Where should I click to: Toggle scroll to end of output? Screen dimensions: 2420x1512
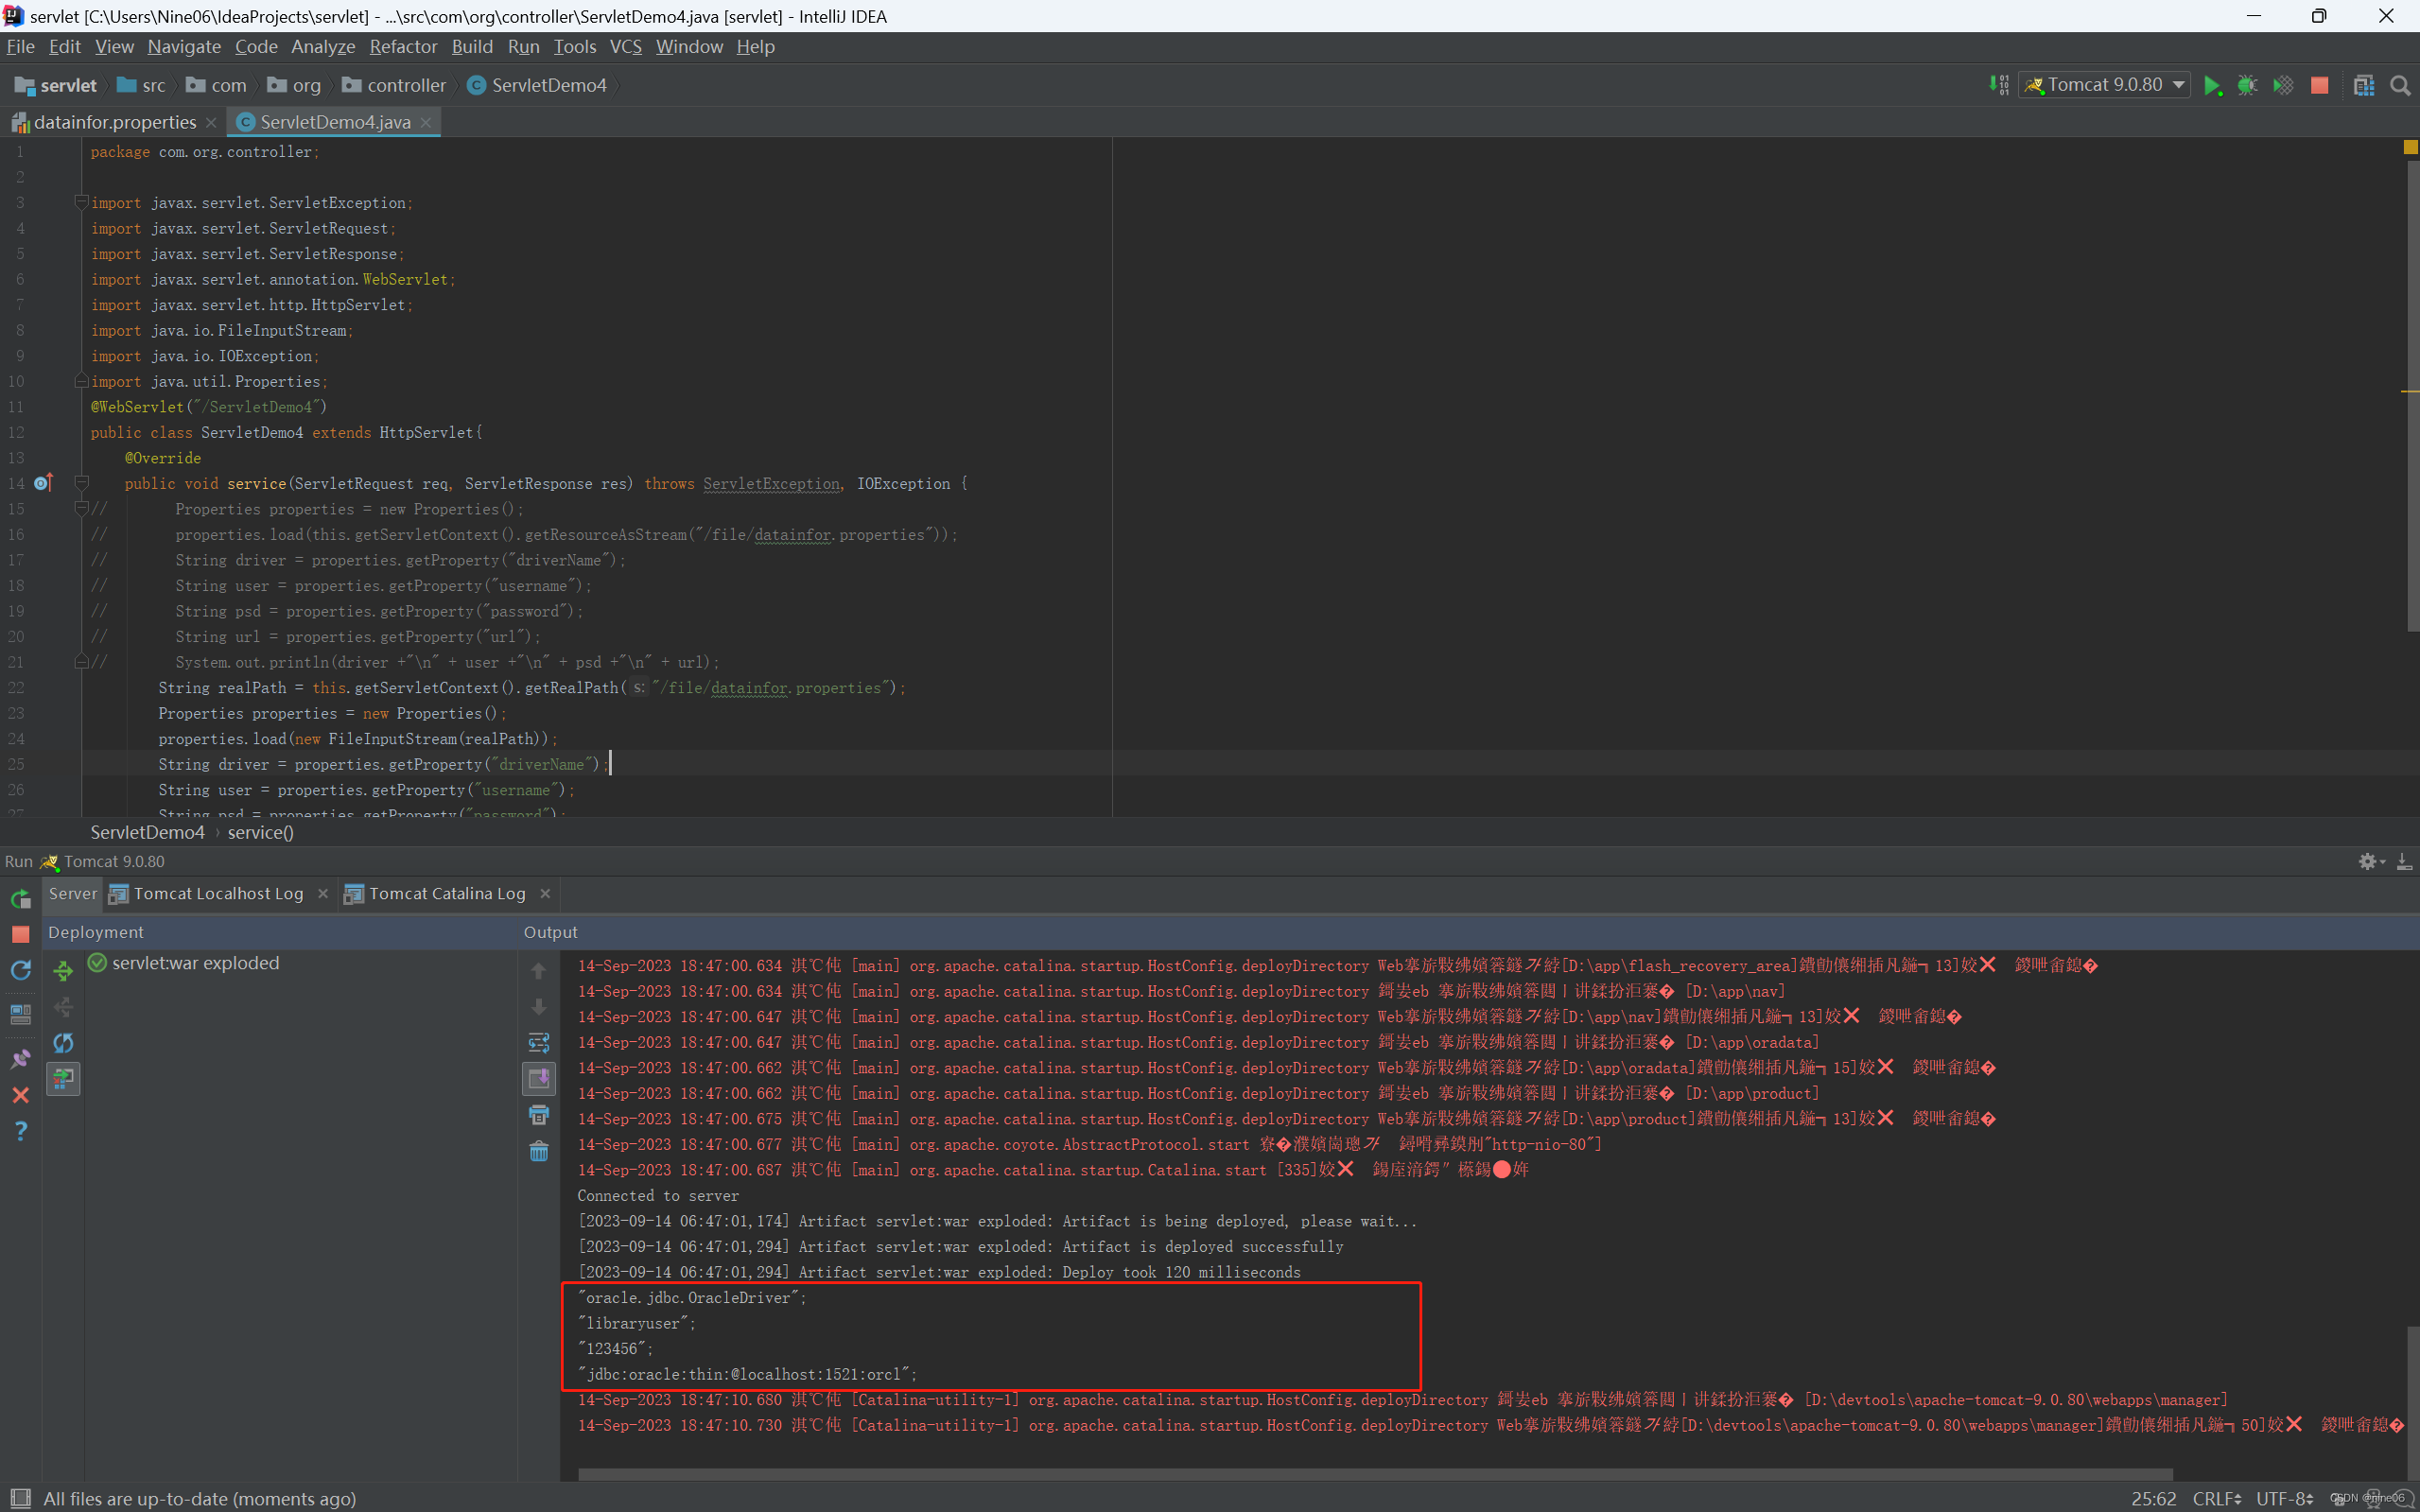coord(539,1079)
